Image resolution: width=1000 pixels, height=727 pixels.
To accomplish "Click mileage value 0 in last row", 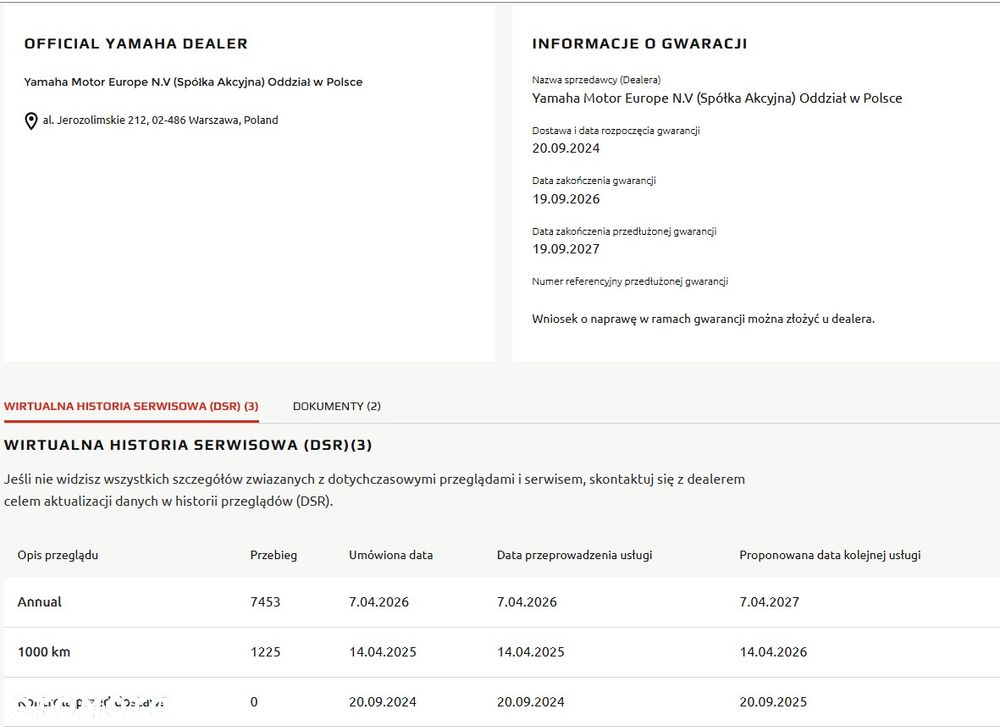I will (x=254, y=702).
